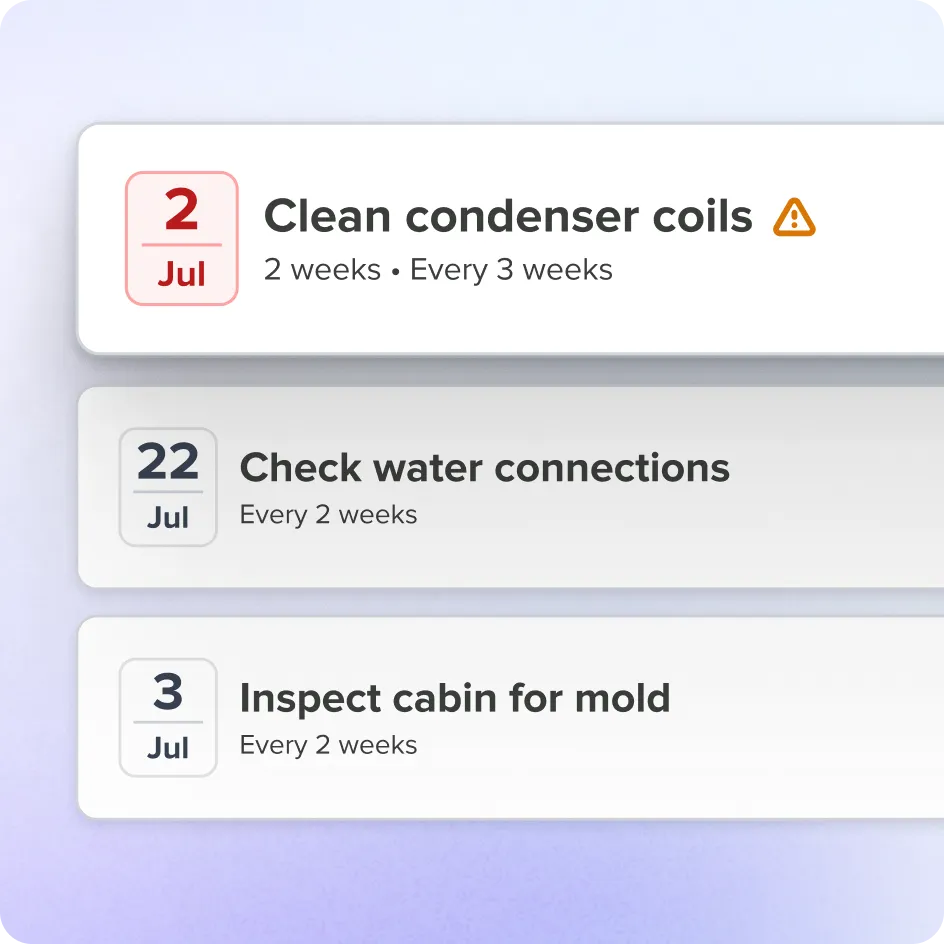Select the red 2 Jul date badge
Viewport: 944px width, 944px height.
tap(182, 238)
